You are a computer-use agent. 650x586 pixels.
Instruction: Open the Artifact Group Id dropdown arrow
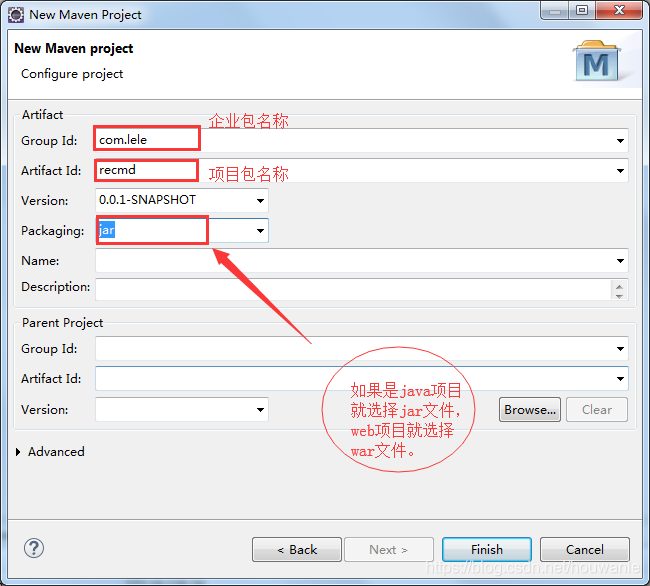(620, 140)
